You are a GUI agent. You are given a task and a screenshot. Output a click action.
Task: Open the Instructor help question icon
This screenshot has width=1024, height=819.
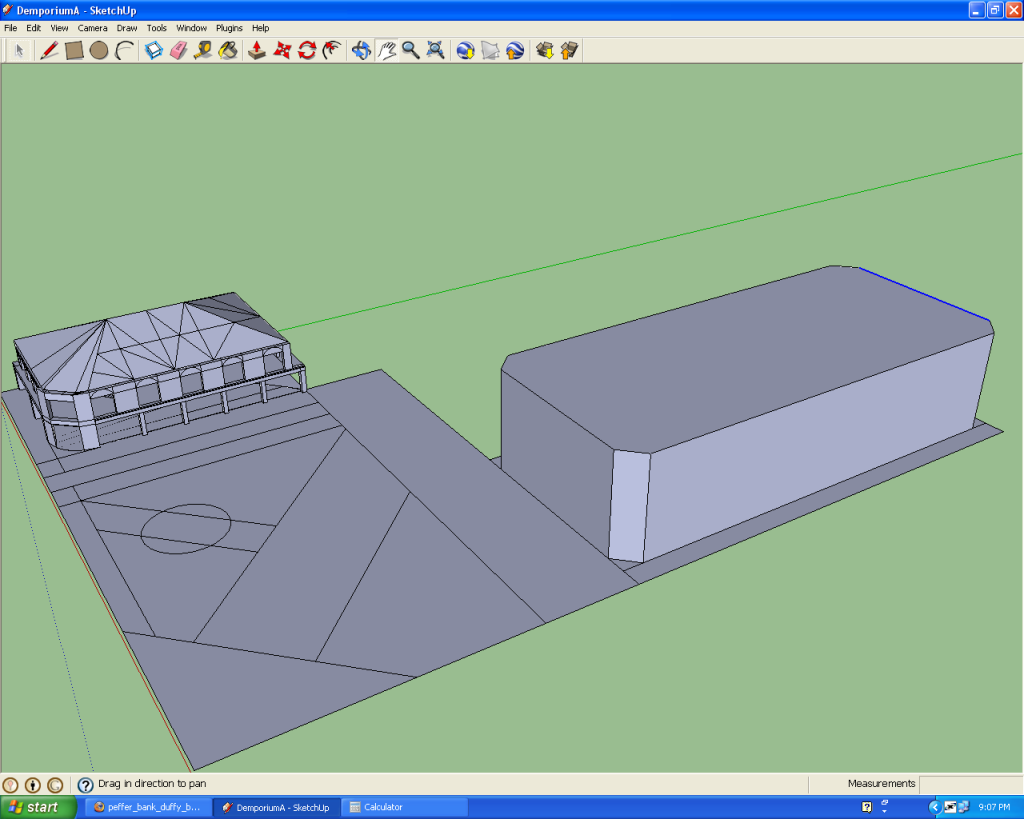click(85, 784)
